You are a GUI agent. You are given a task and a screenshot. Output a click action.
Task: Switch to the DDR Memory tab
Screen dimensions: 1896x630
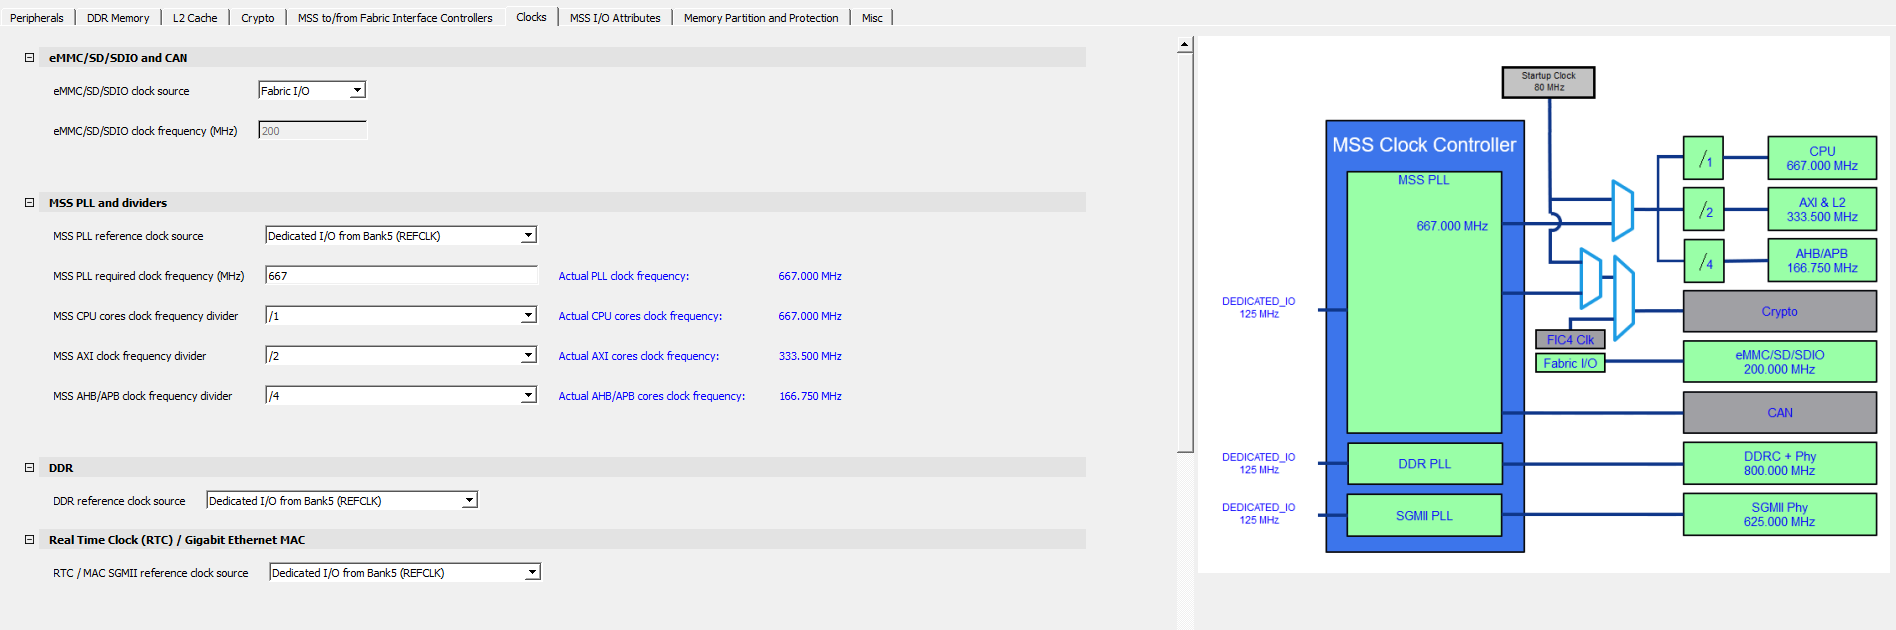[x=118, y=18]
